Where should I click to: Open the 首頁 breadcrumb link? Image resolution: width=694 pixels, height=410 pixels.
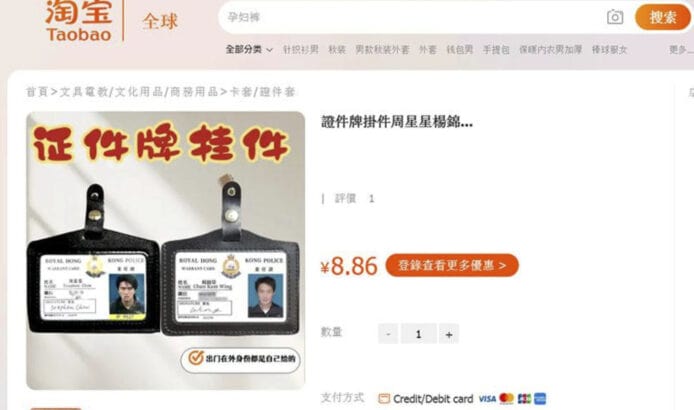(37, 92)
